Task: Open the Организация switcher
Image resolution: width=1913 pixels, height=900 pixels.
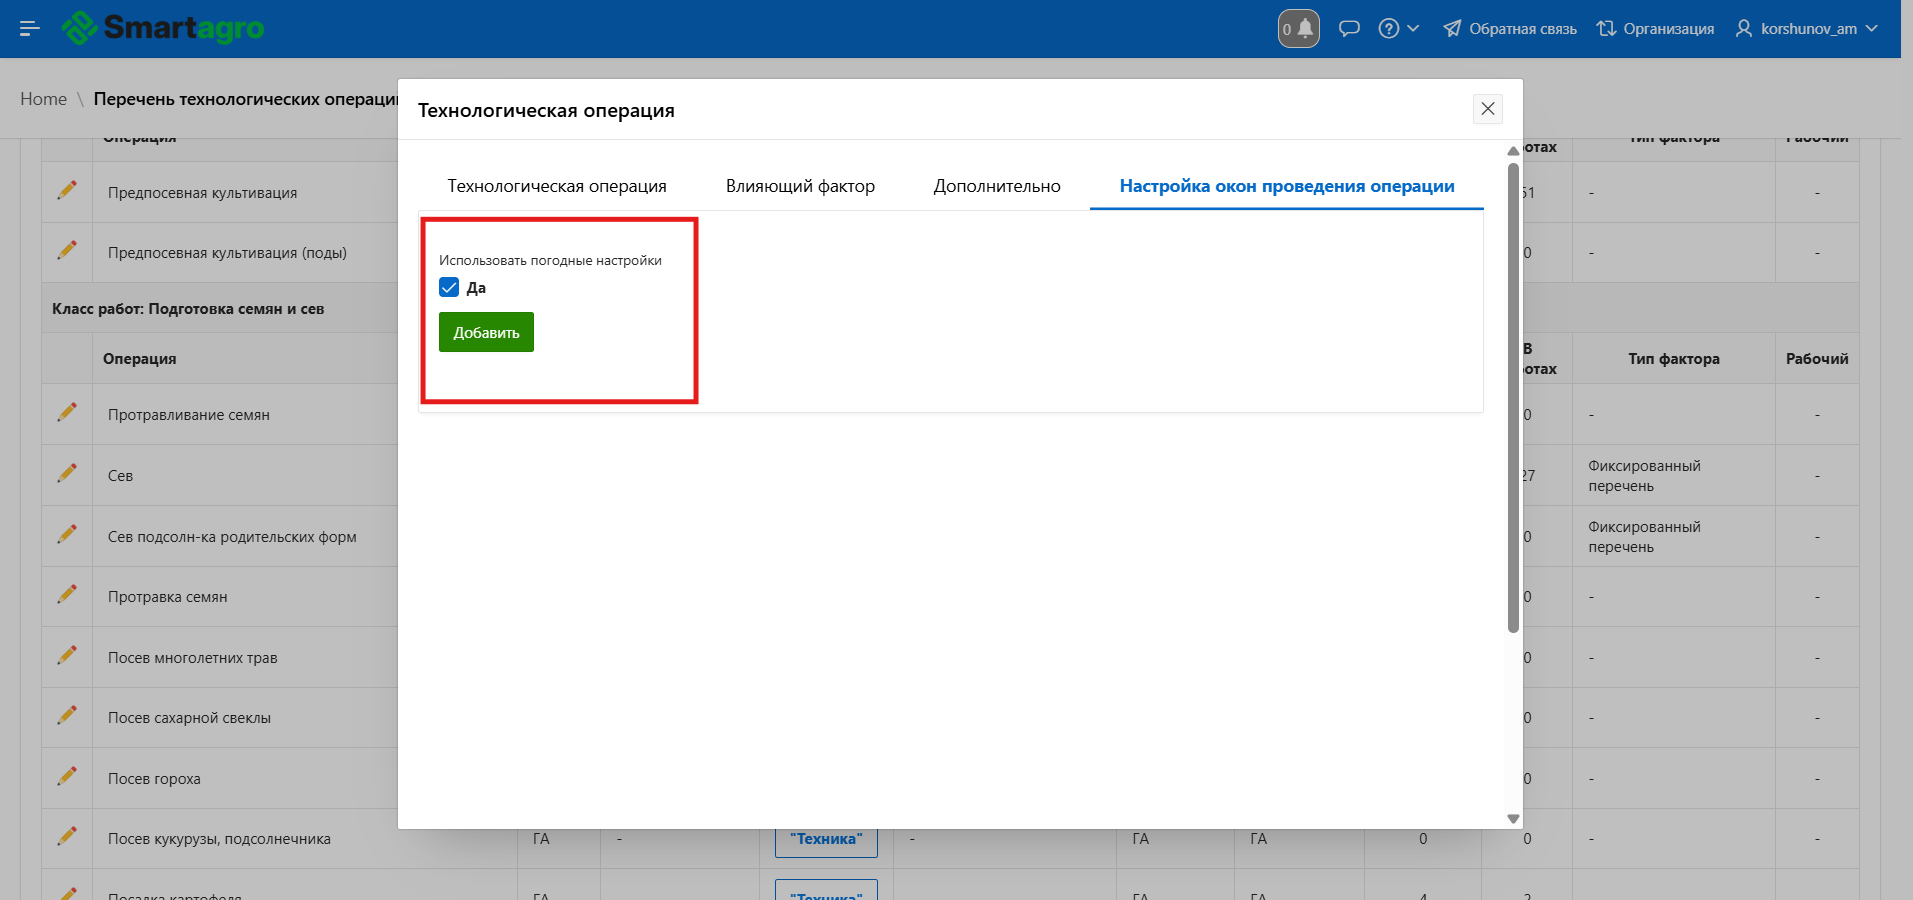Action: coord(1655,28)
